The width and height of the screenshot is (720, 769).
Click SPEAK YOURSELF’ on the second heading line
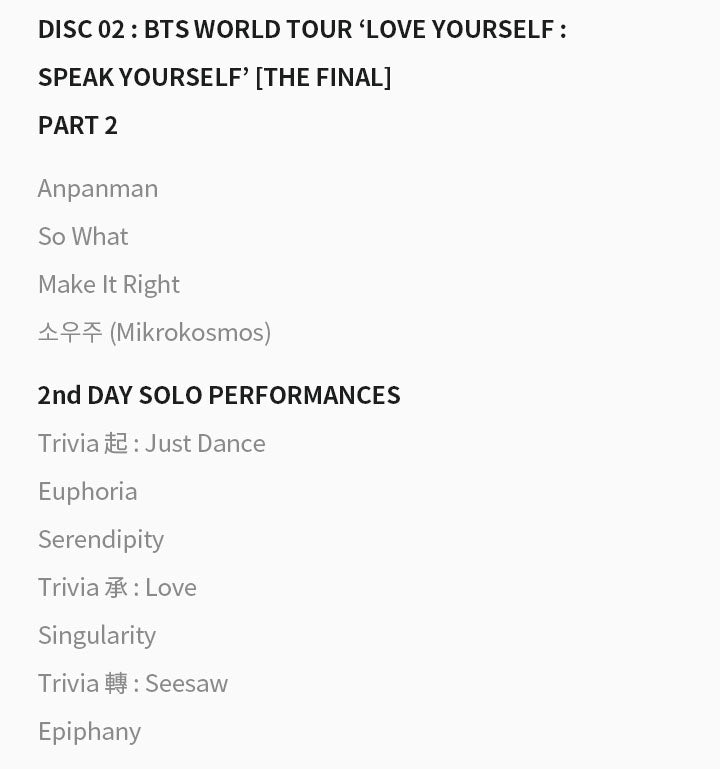tap(143, 77)
